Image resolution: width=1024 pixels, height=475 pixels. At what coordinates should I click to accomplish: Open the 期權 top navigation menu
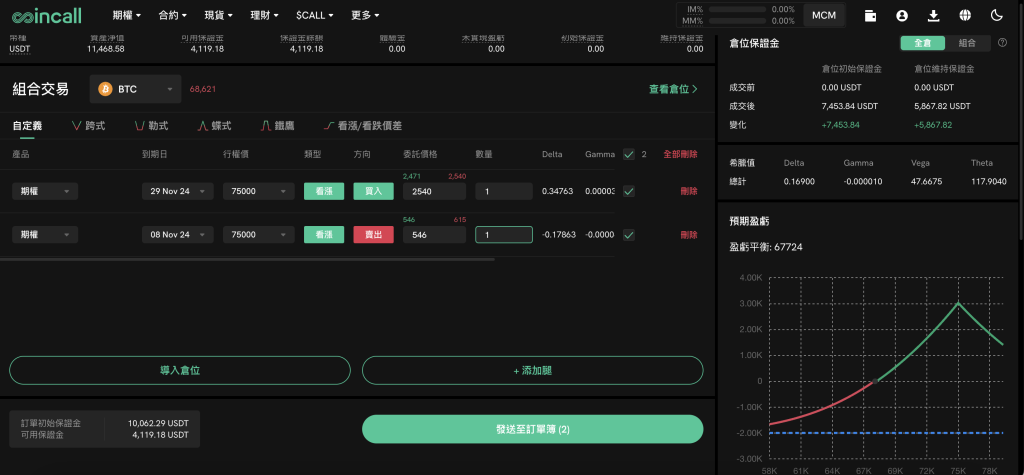126,15
